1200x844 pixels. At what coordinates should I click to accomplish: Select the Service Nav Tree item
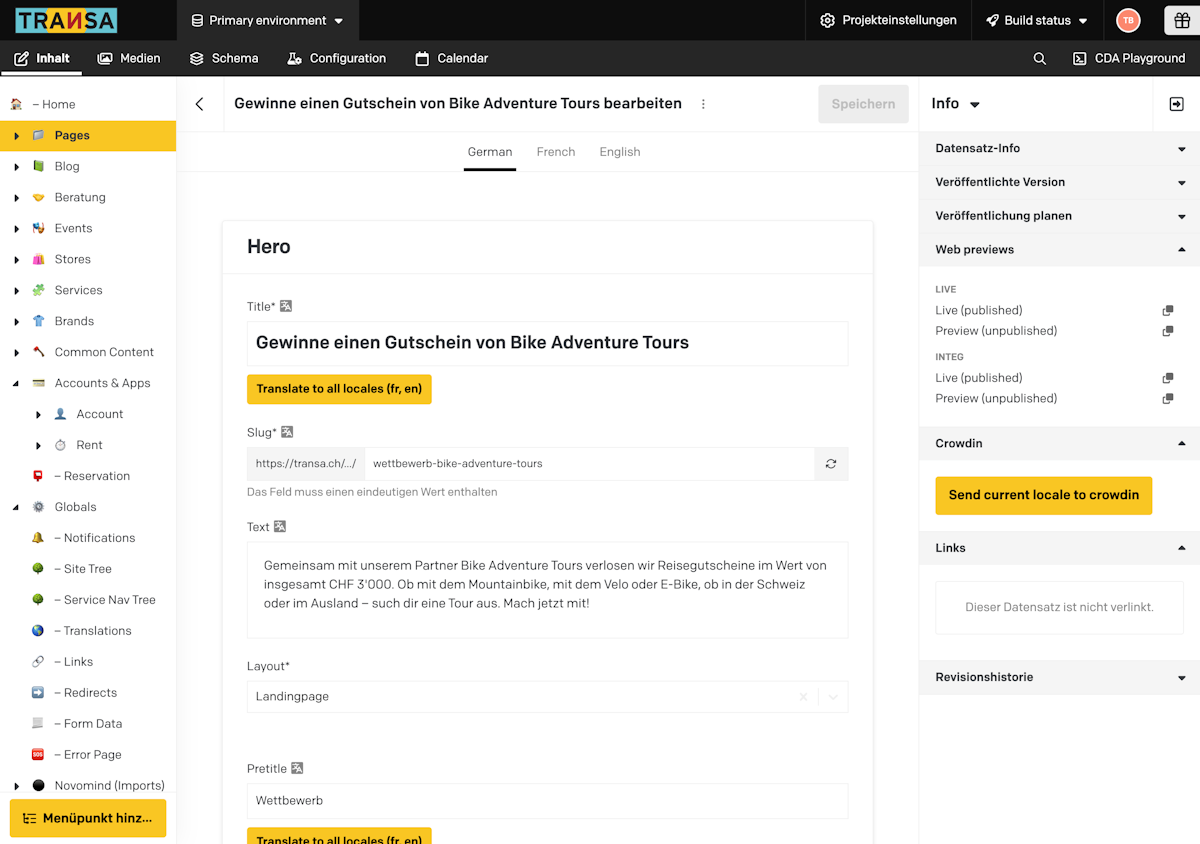(x=88, y=600)
